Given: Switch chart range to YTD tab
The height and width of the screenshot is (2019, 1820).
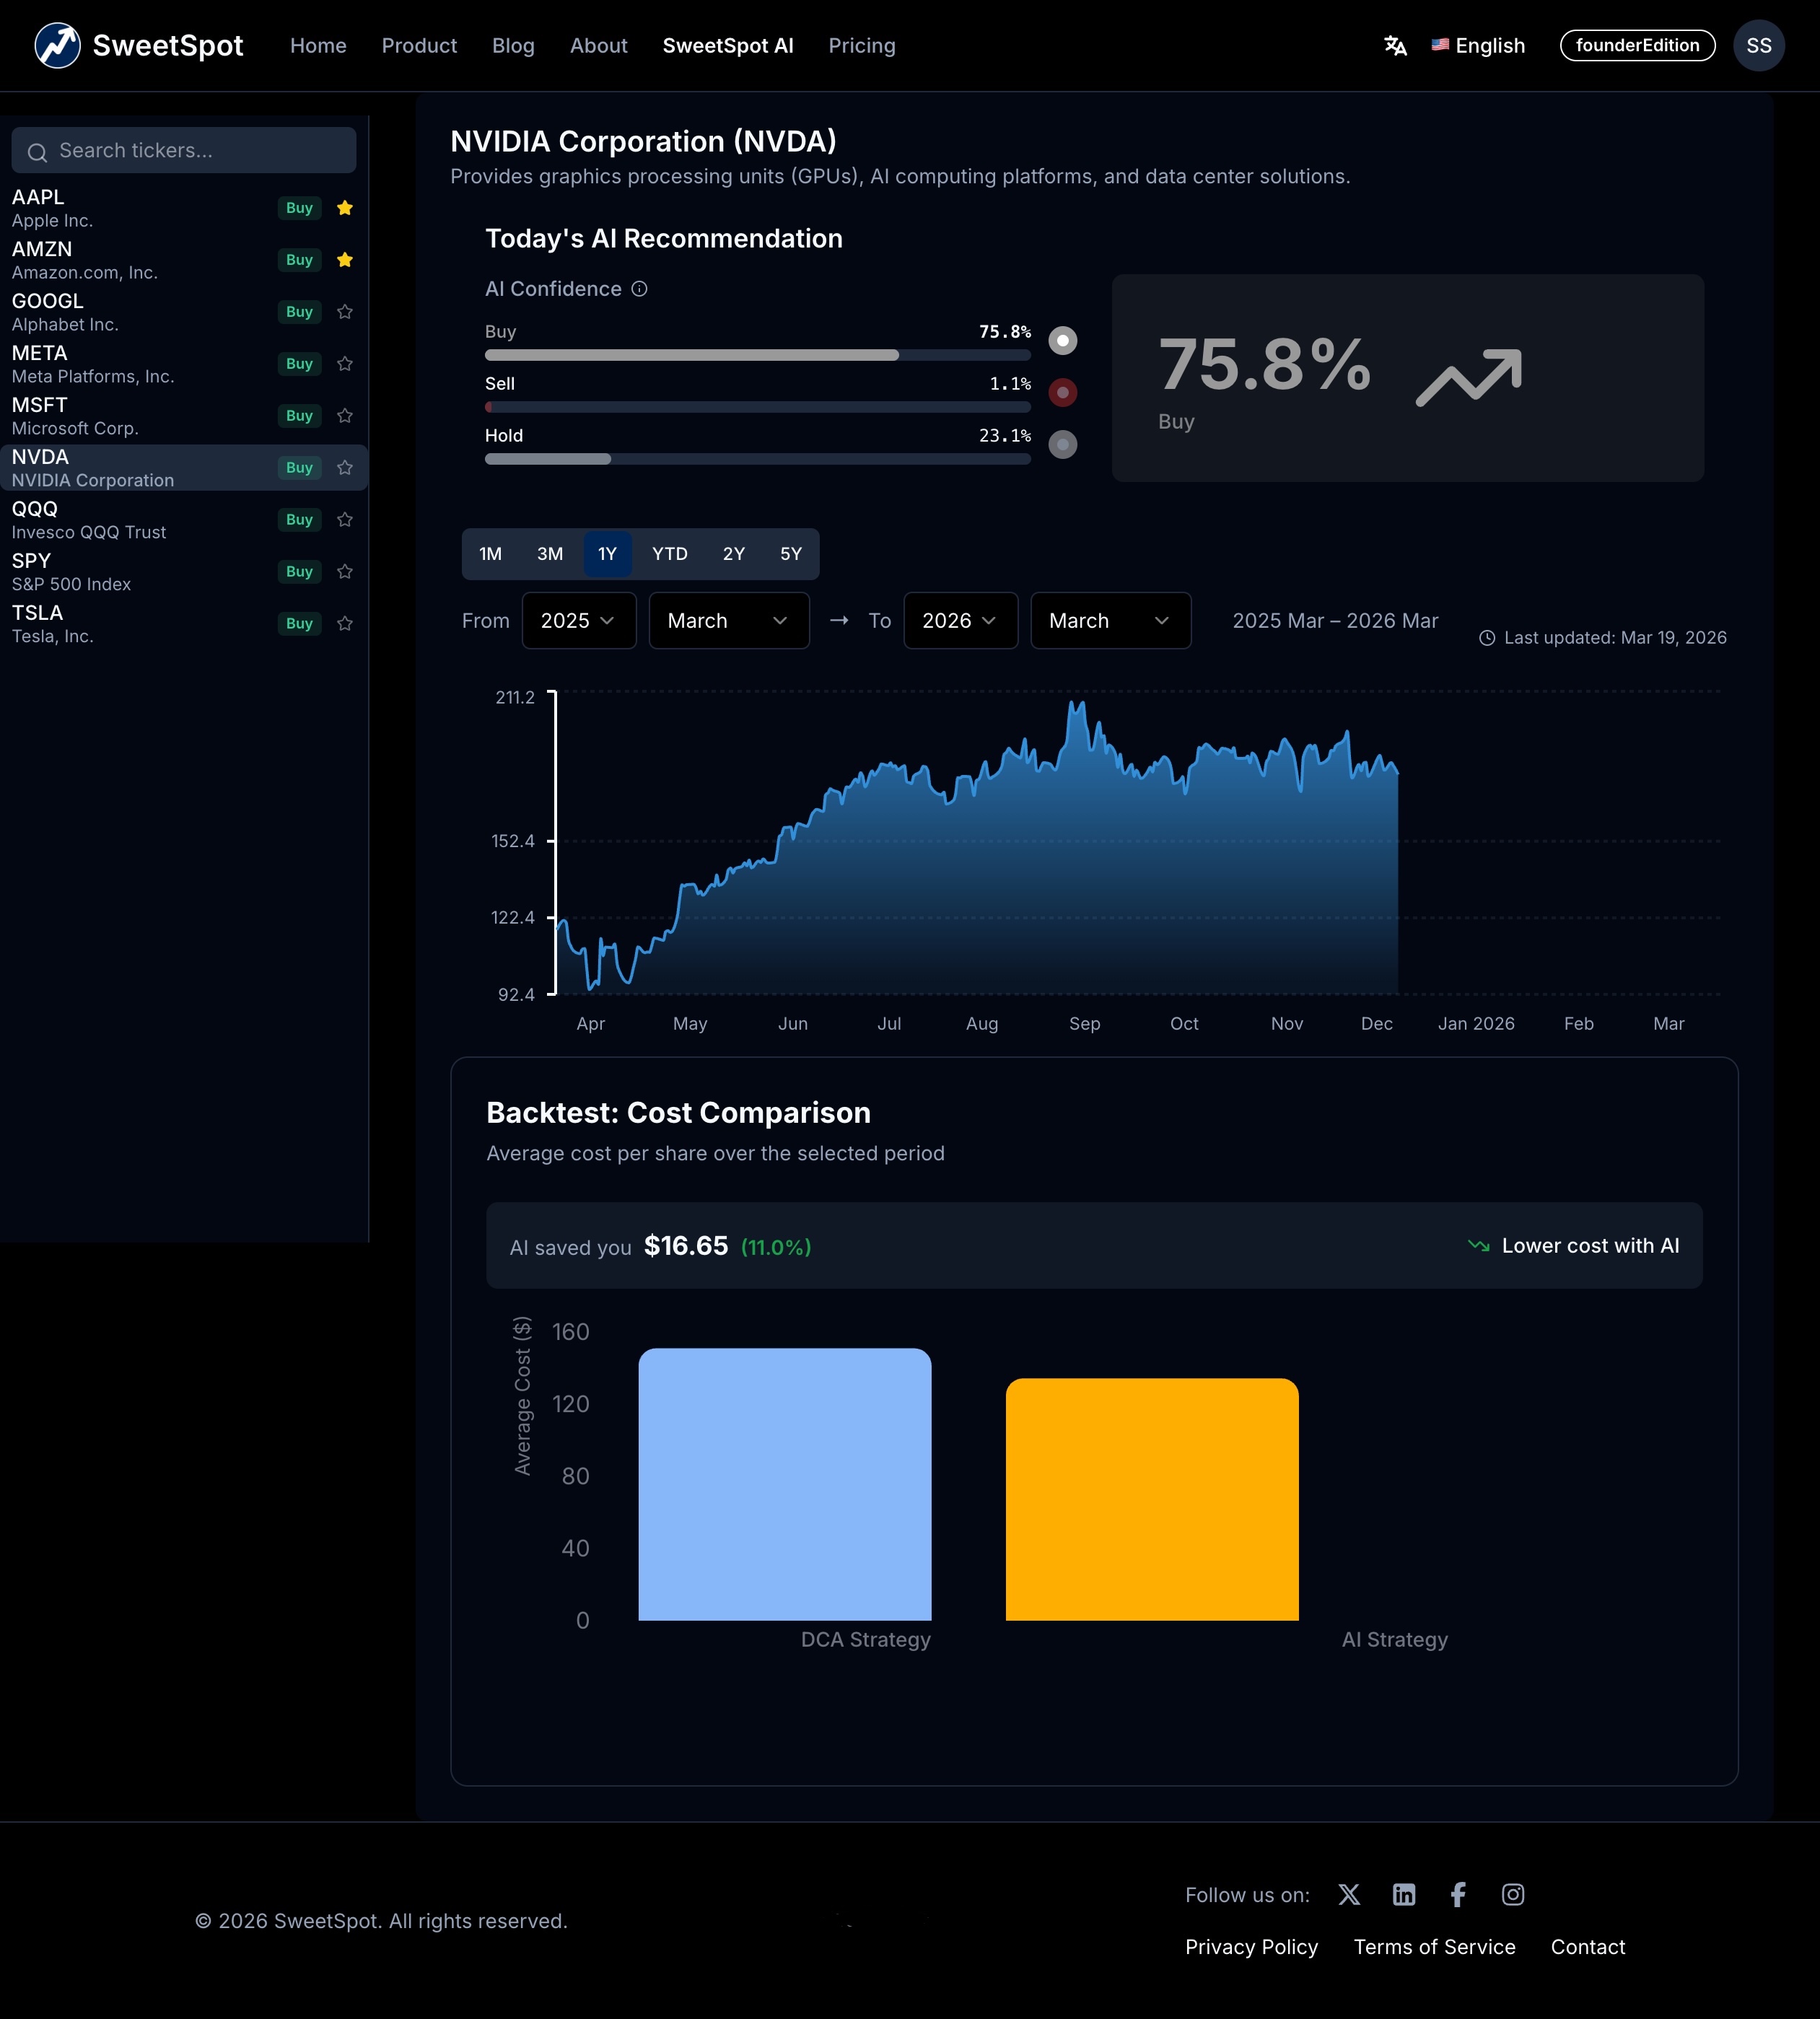Looking at the screenshot, I should pos(669,553).
